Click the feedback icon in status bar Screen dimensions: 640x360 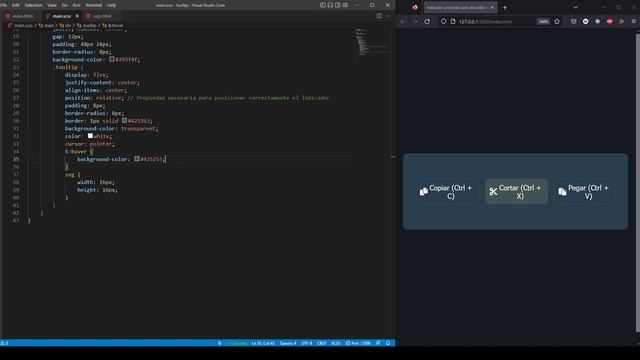point(378,343)
